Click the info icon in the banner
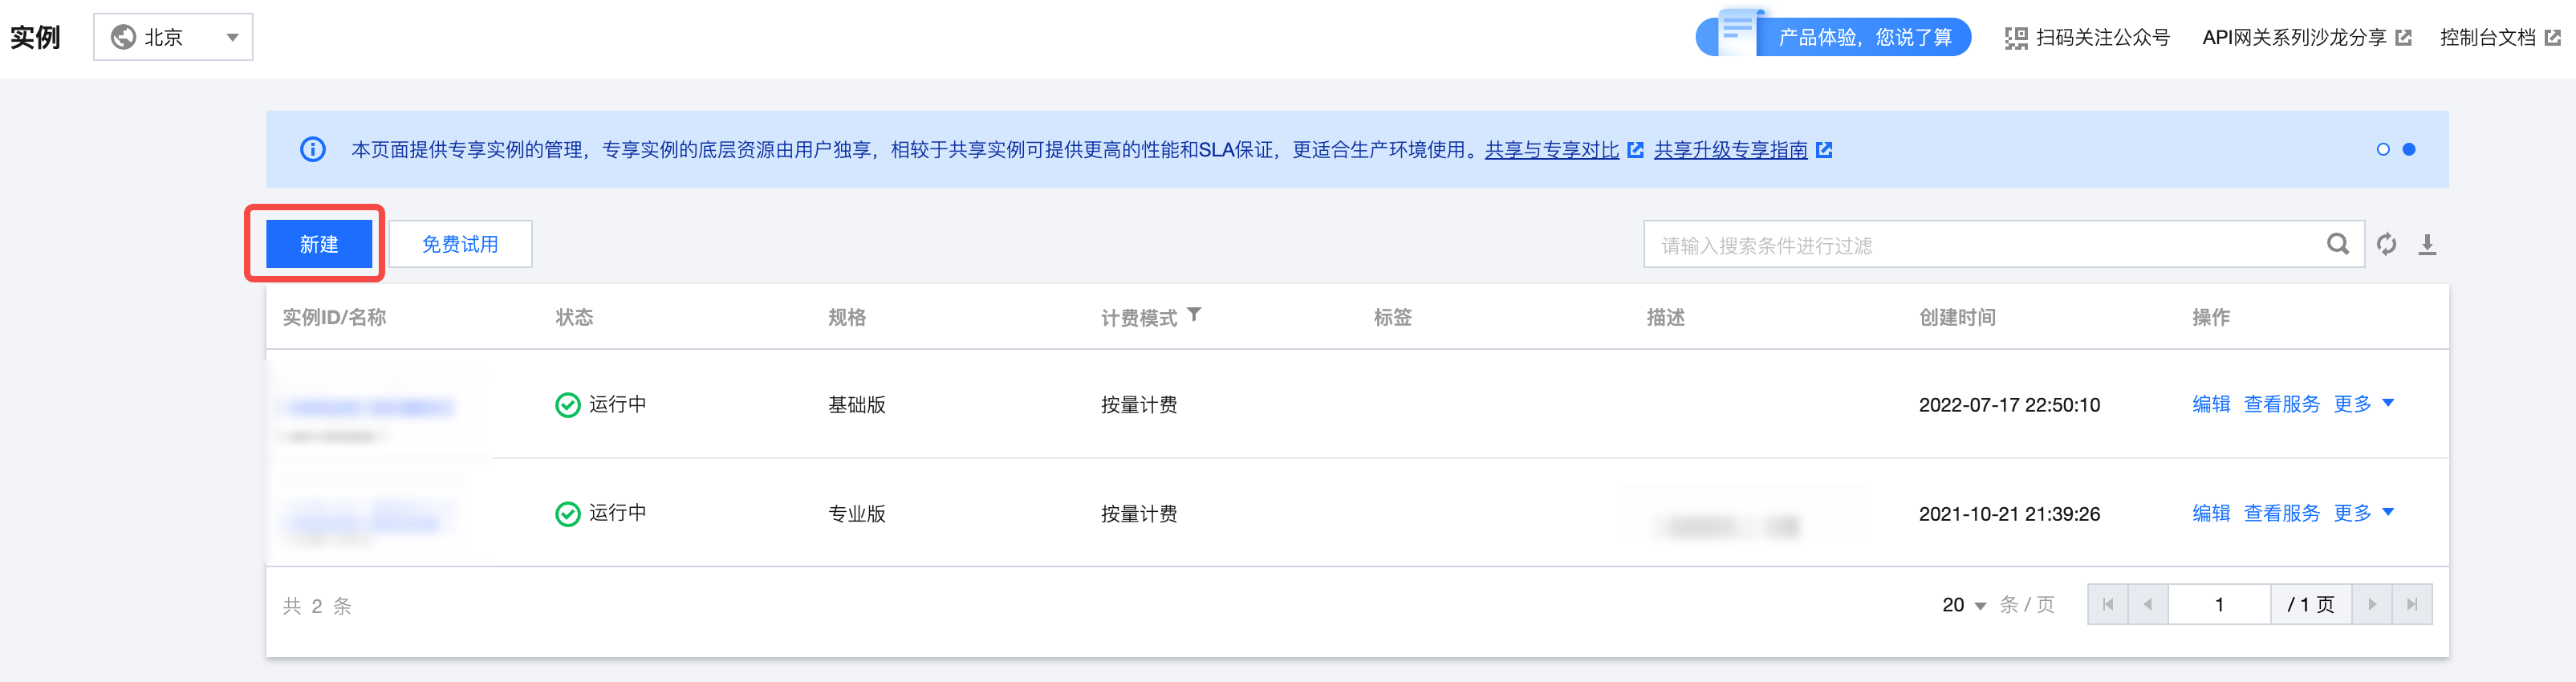The image size is (2576, 682). 313,149
